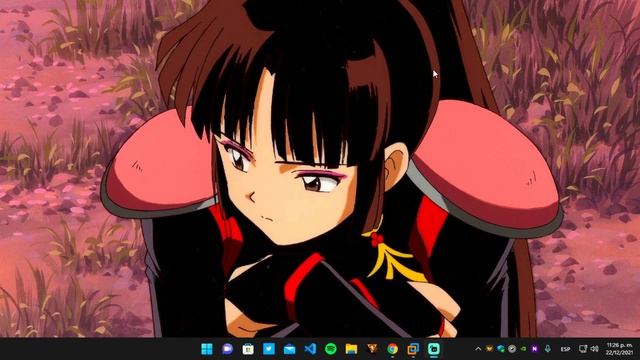The height and width of the screenshot is (360, 640).
Task: Open network status tray icon
Action: click(x=583, y=349)
